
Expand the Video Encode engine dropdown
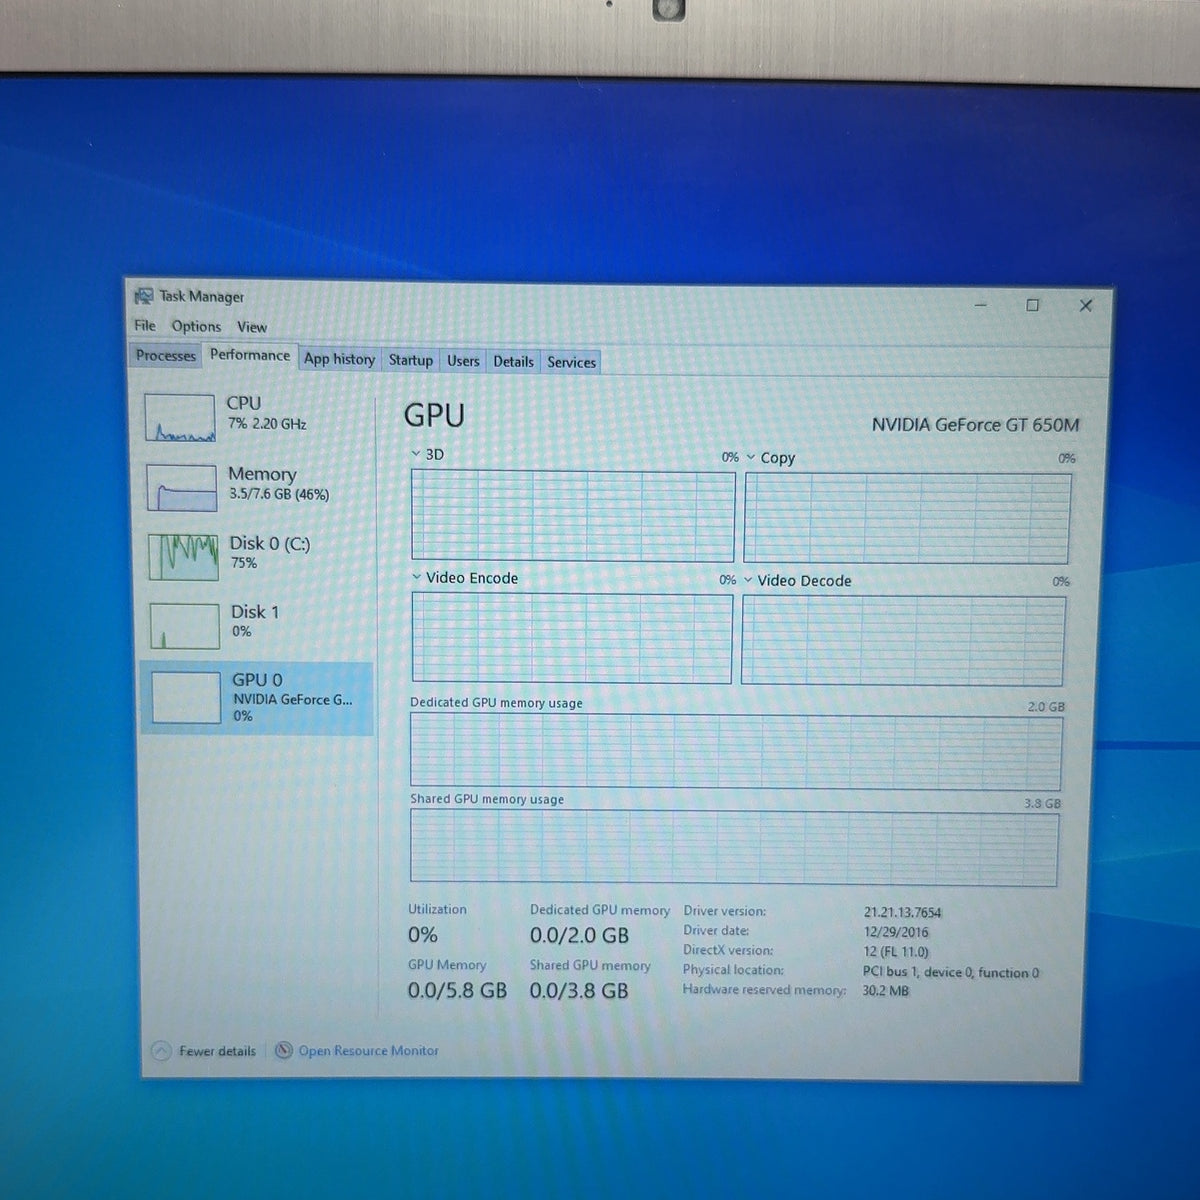click(417, 577)
